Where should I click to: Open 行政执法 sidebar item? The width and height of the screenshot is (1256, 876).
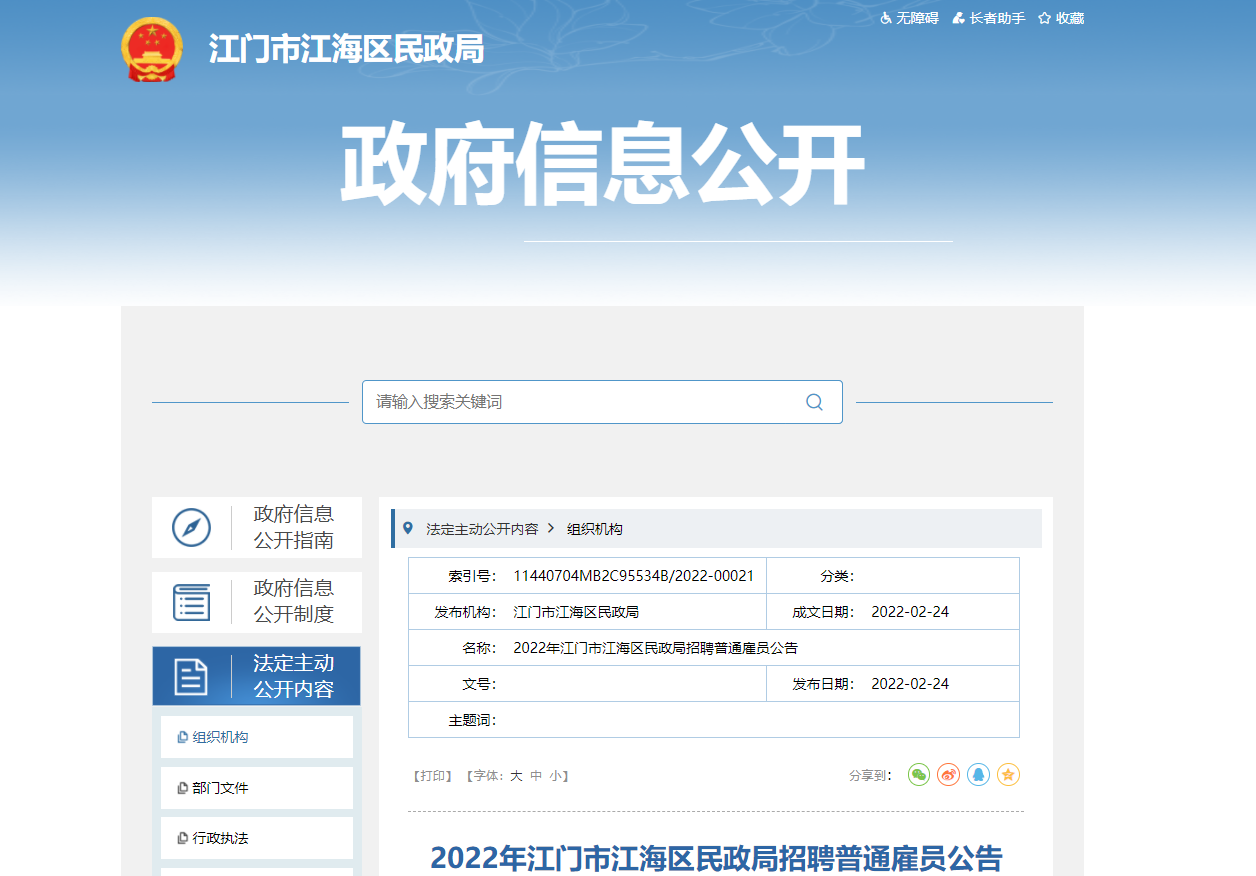point(220,838)
